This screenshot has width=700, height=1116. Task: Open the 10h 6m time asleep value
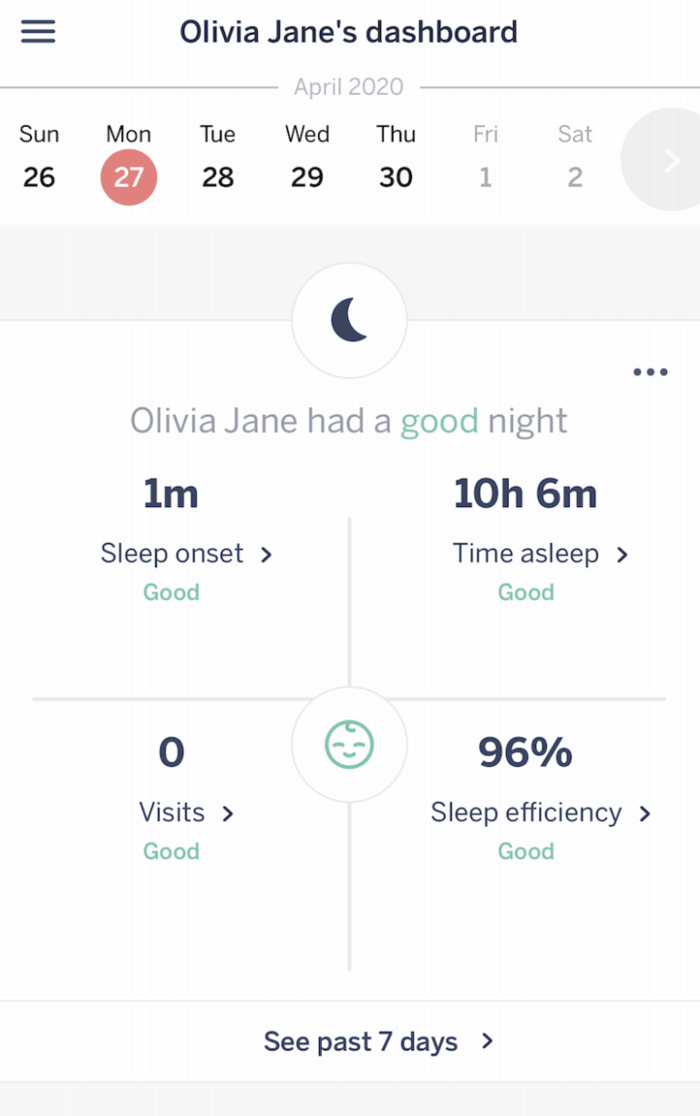[525, 493]
